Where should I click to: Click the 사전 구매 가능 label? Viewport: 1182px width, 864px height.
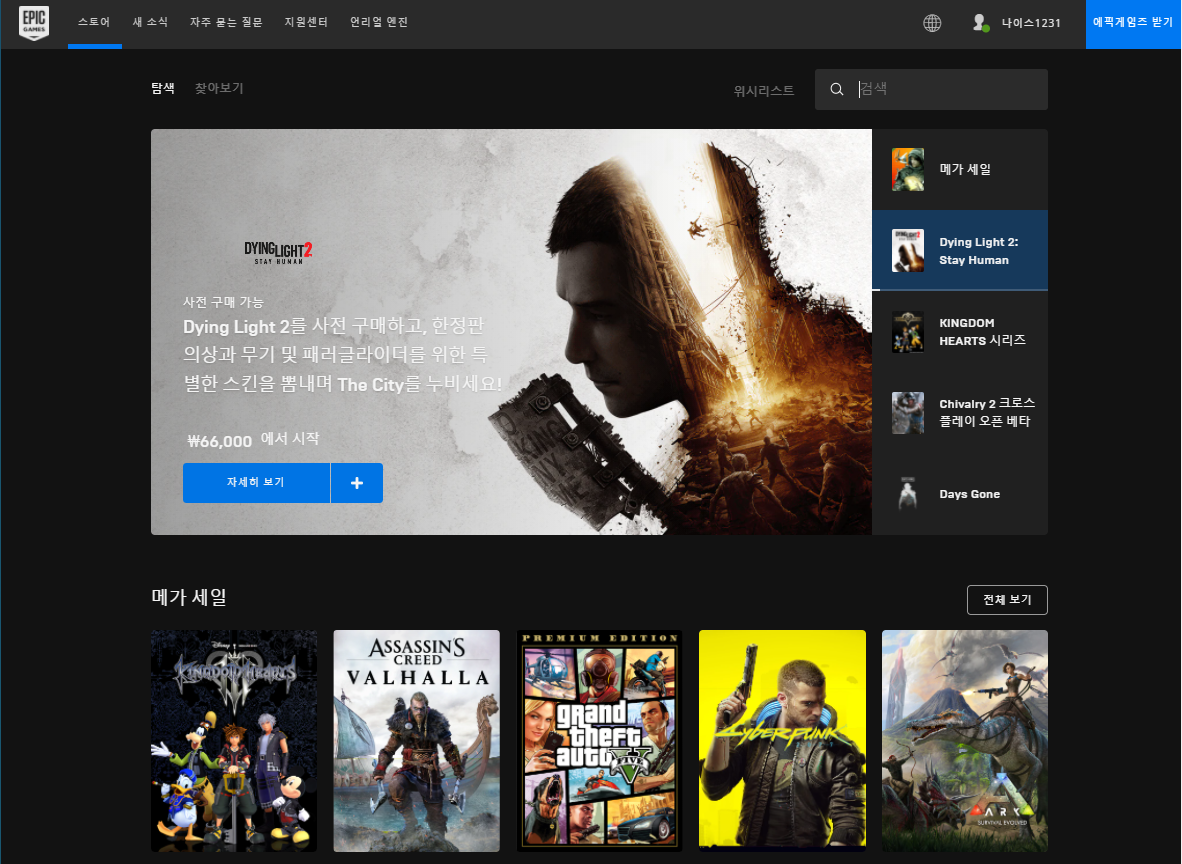pos(223,302)
